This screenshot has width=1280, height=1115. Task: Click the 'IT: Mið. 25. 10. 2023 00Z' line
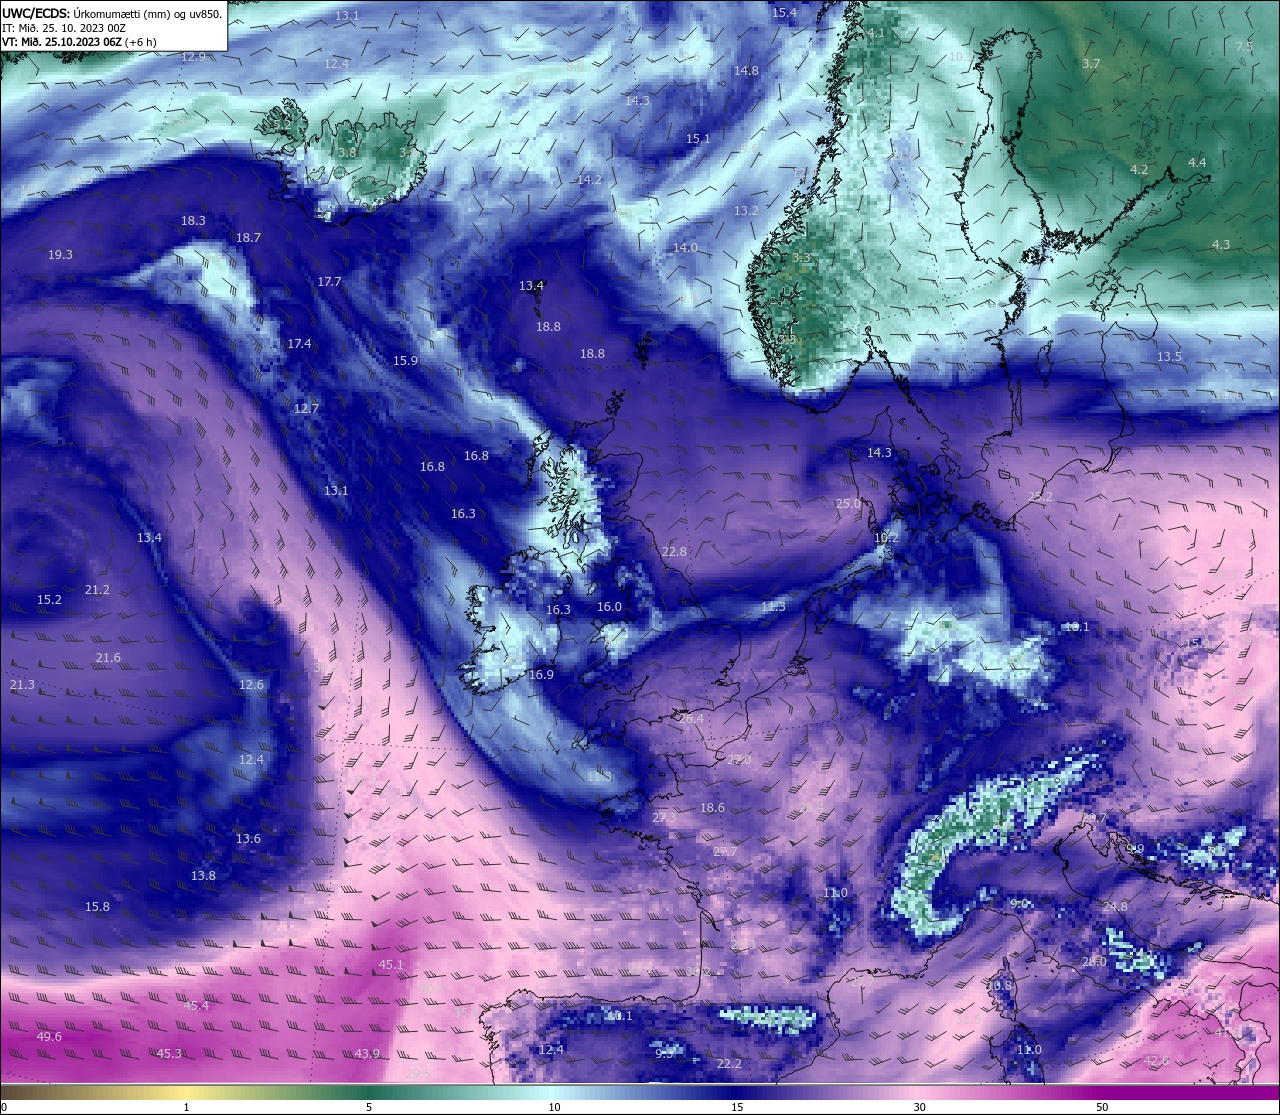tap(63, 28)
